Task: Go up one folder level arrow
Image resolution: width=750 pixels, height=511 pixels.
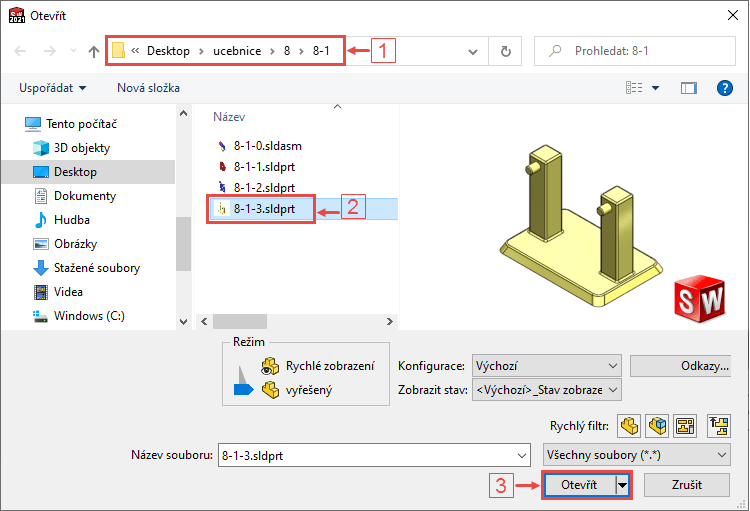Action: [x=94, y=51]
